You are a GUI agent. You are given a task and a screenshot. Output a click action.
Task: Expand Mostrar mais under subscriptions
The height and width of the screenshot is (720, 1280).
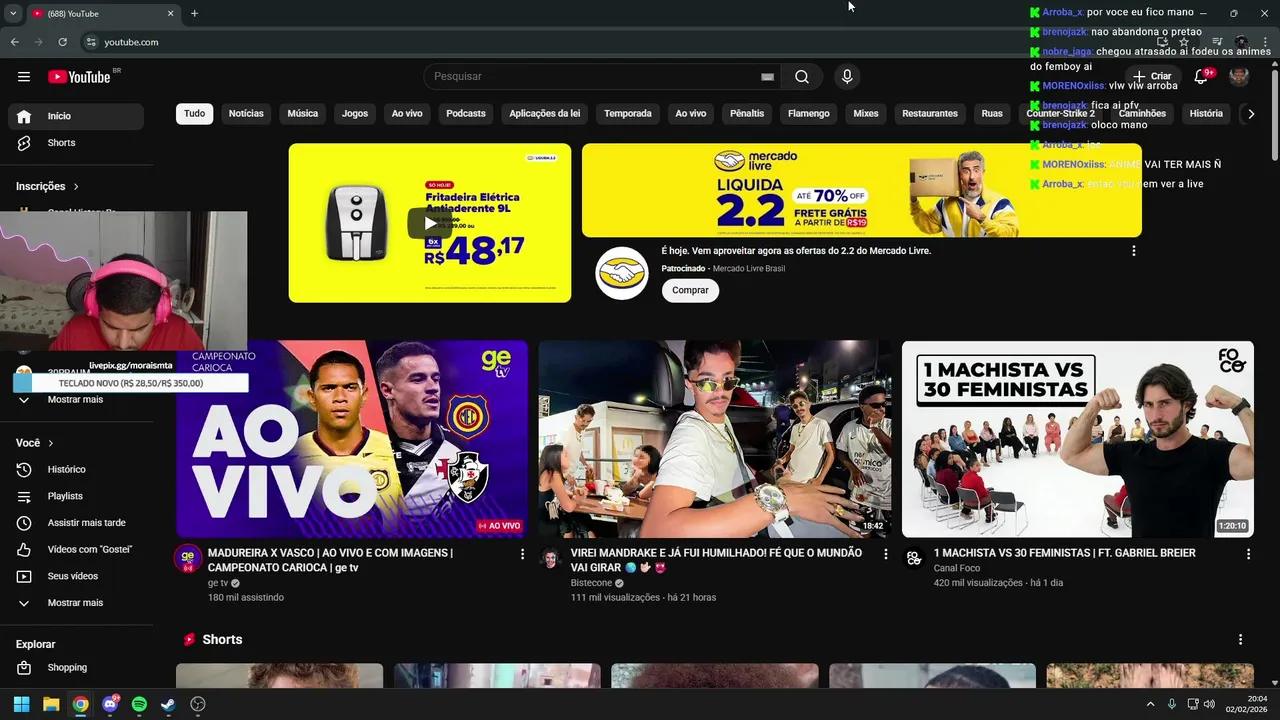tap(76, 399)
